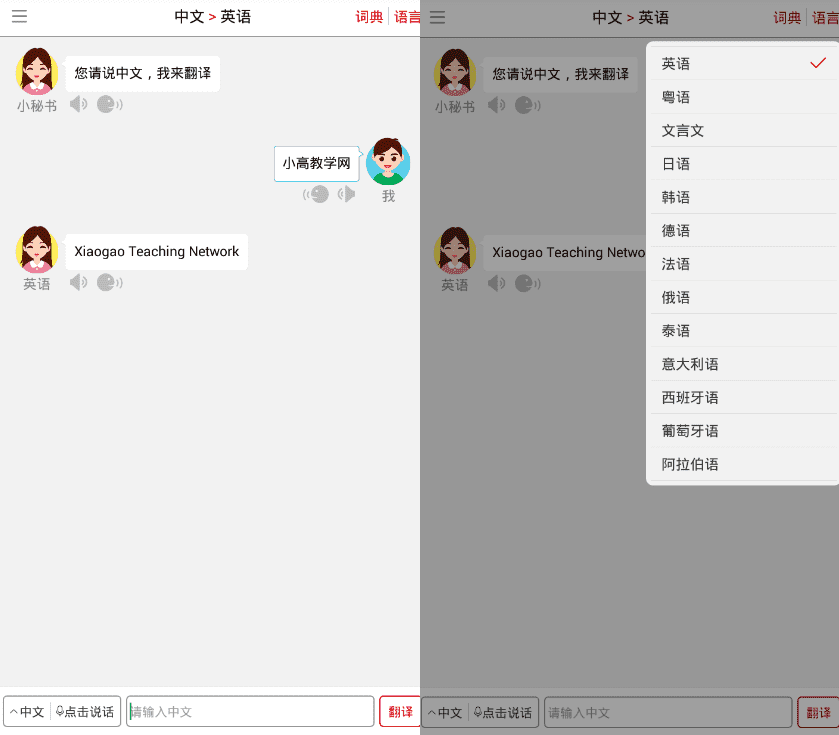Viewport: 839px width, 735px height.
Task: Expand 中文 selector at bottom of right screen
Action: 445,713
